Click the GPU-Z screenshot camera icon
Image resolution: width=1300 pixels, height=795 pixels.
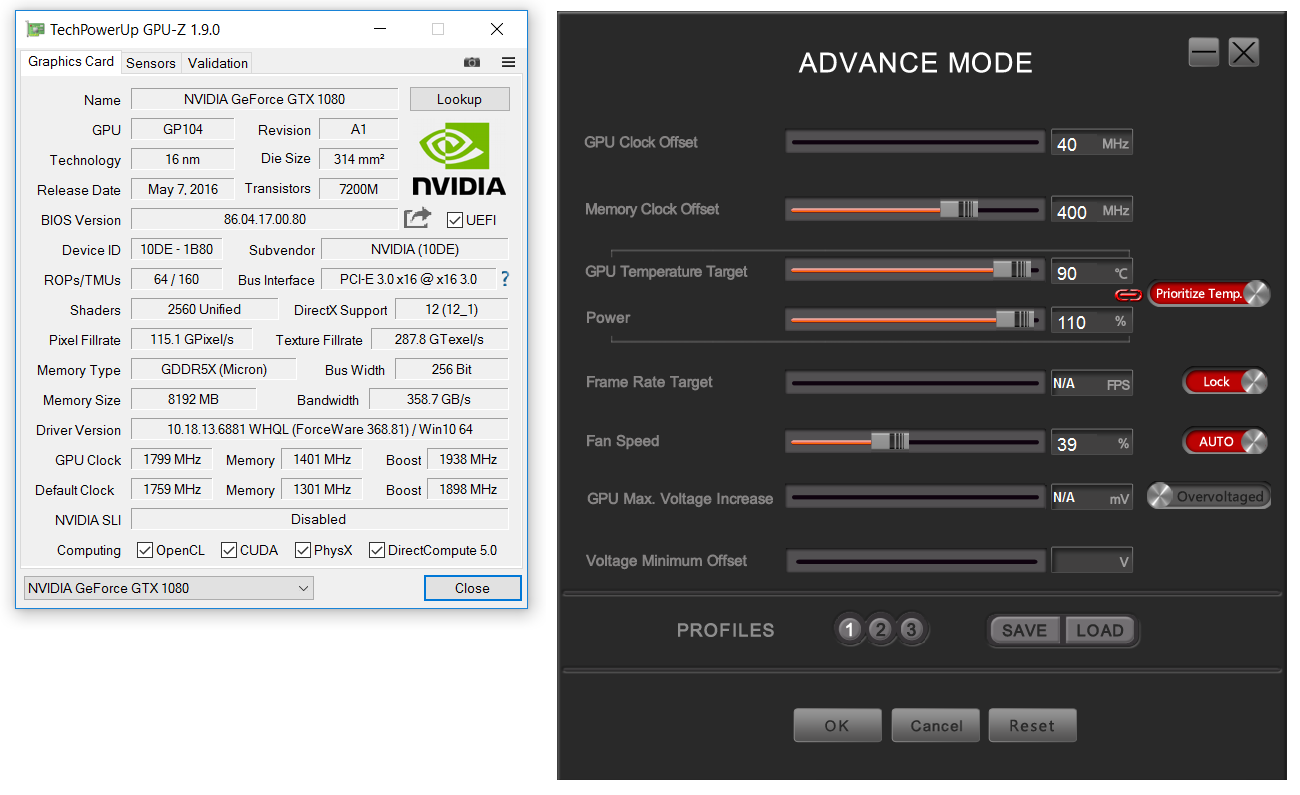[x=472, y=62]
